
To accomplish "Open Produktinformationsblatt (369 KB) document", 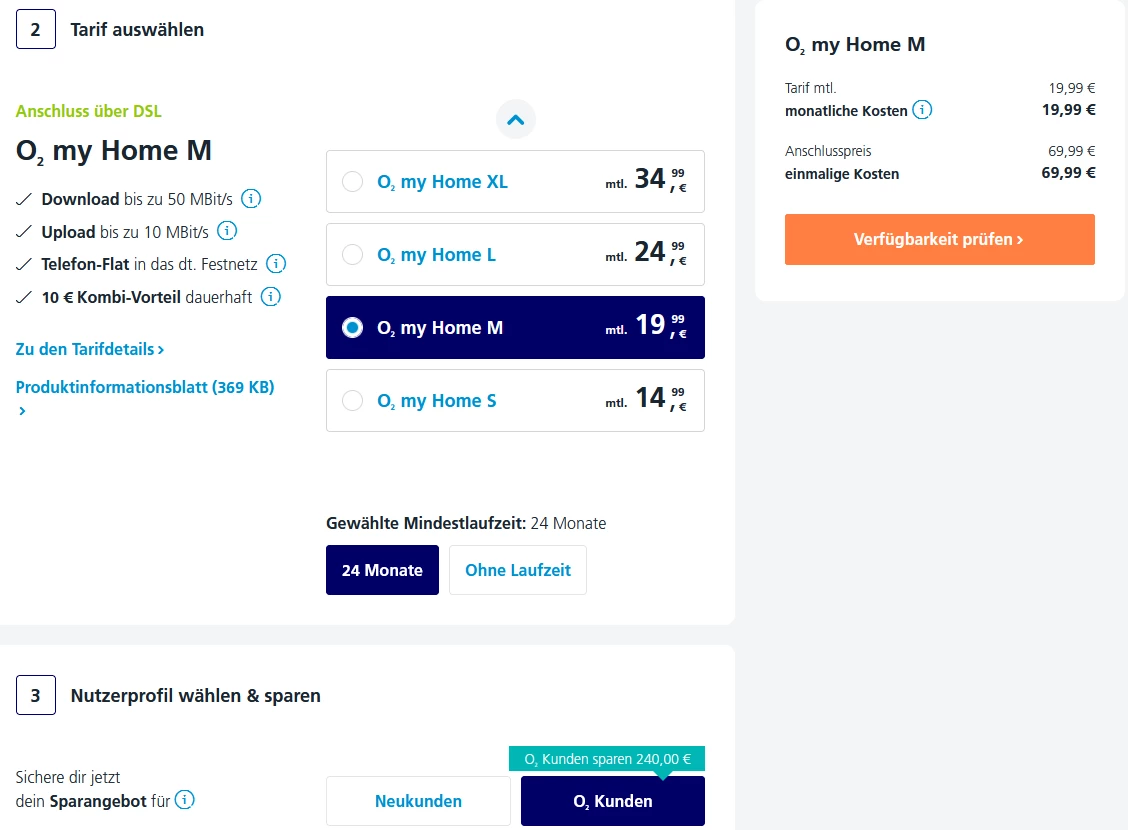I will point(145,387).
